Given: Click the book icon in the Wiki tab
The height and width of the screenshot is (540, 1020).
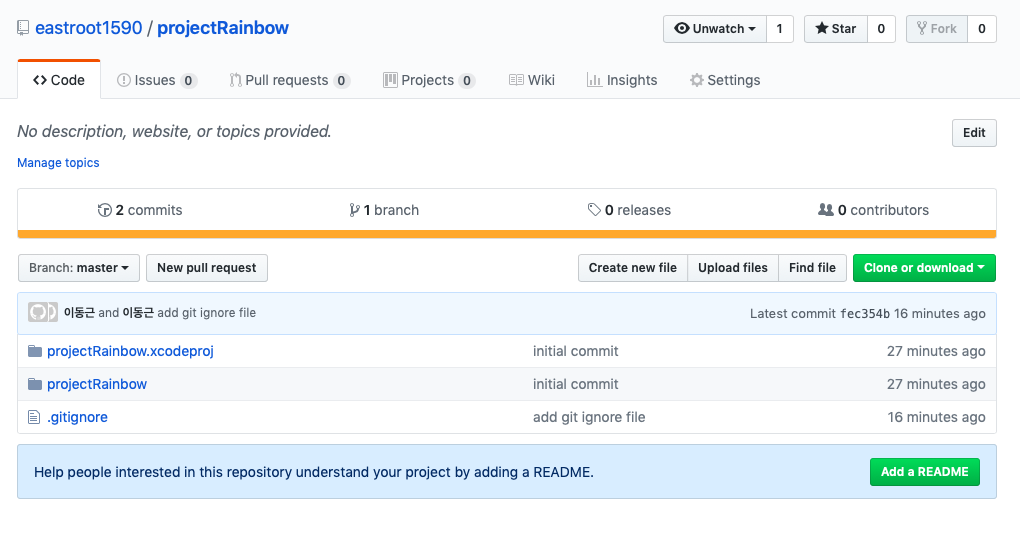Looking at the screenshot, I should coord(517,80).
